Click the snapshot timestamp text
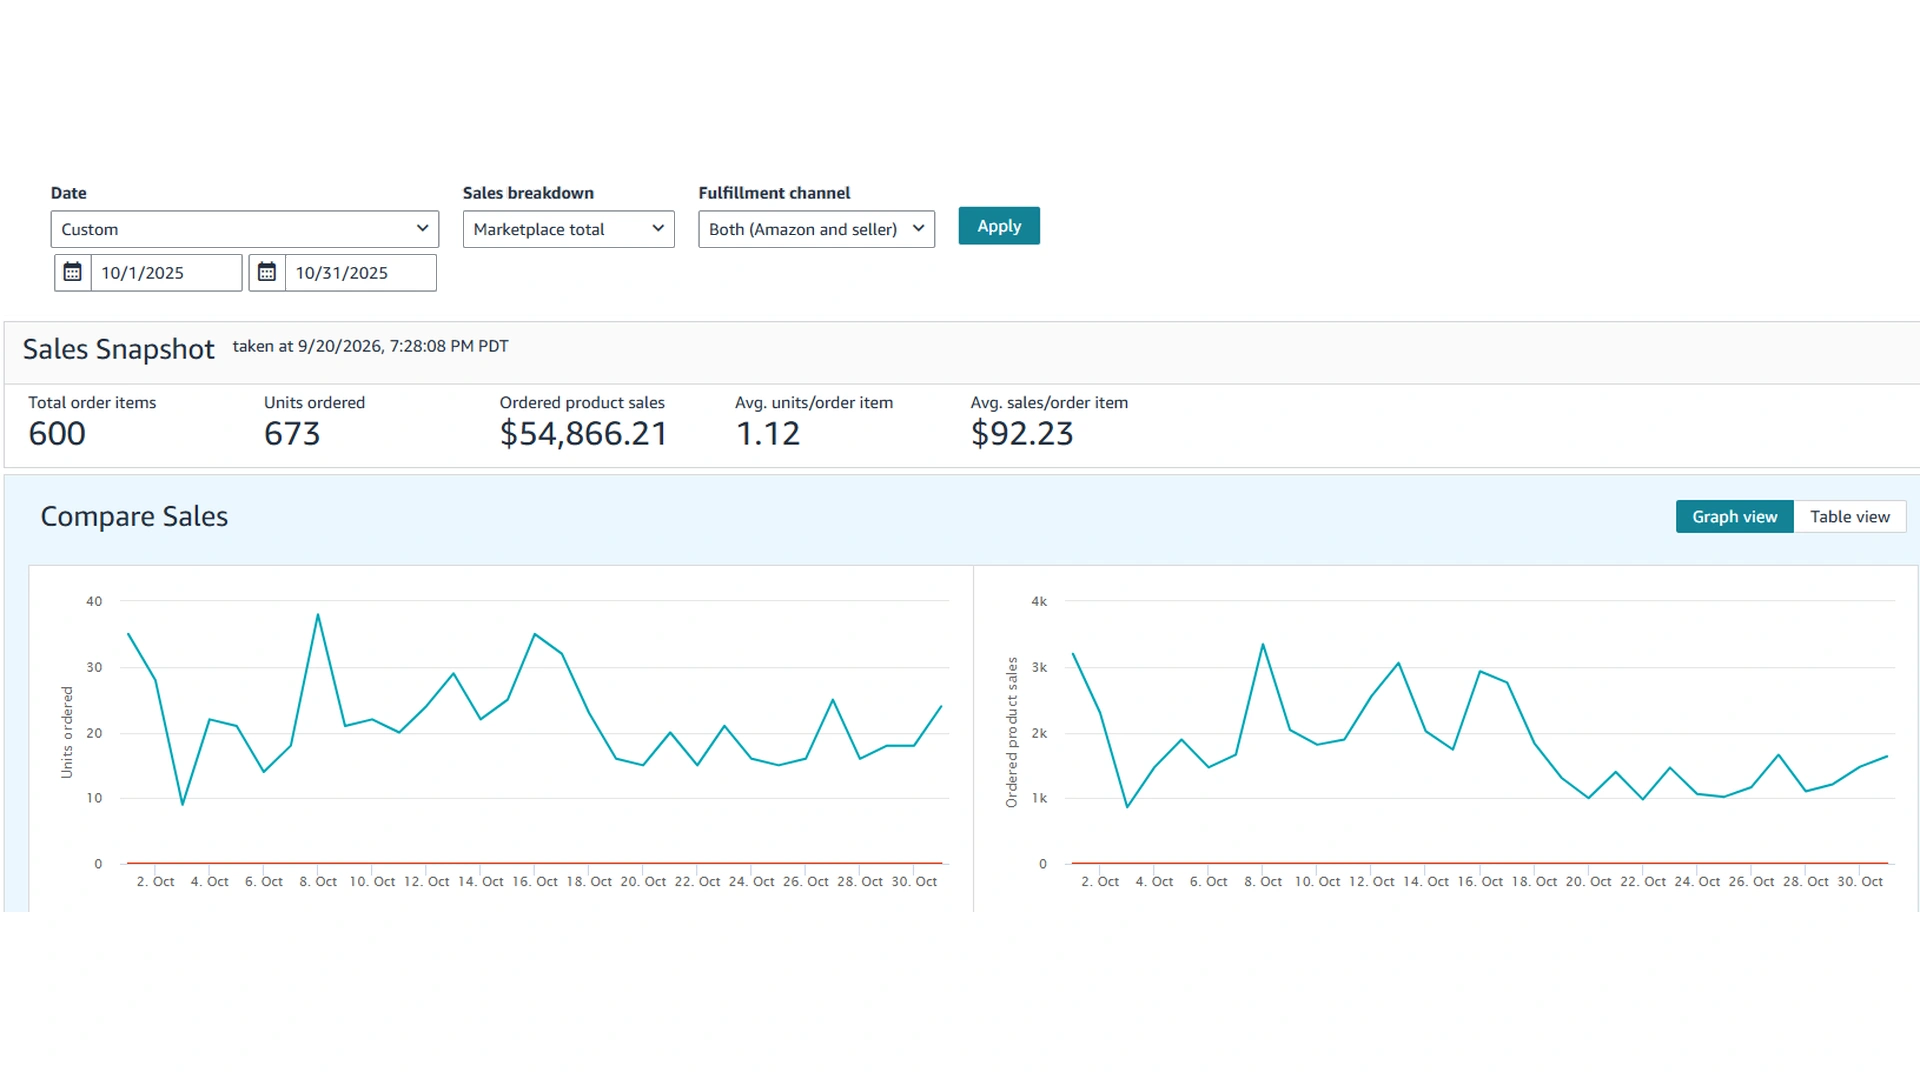 (x=370, y=346)
